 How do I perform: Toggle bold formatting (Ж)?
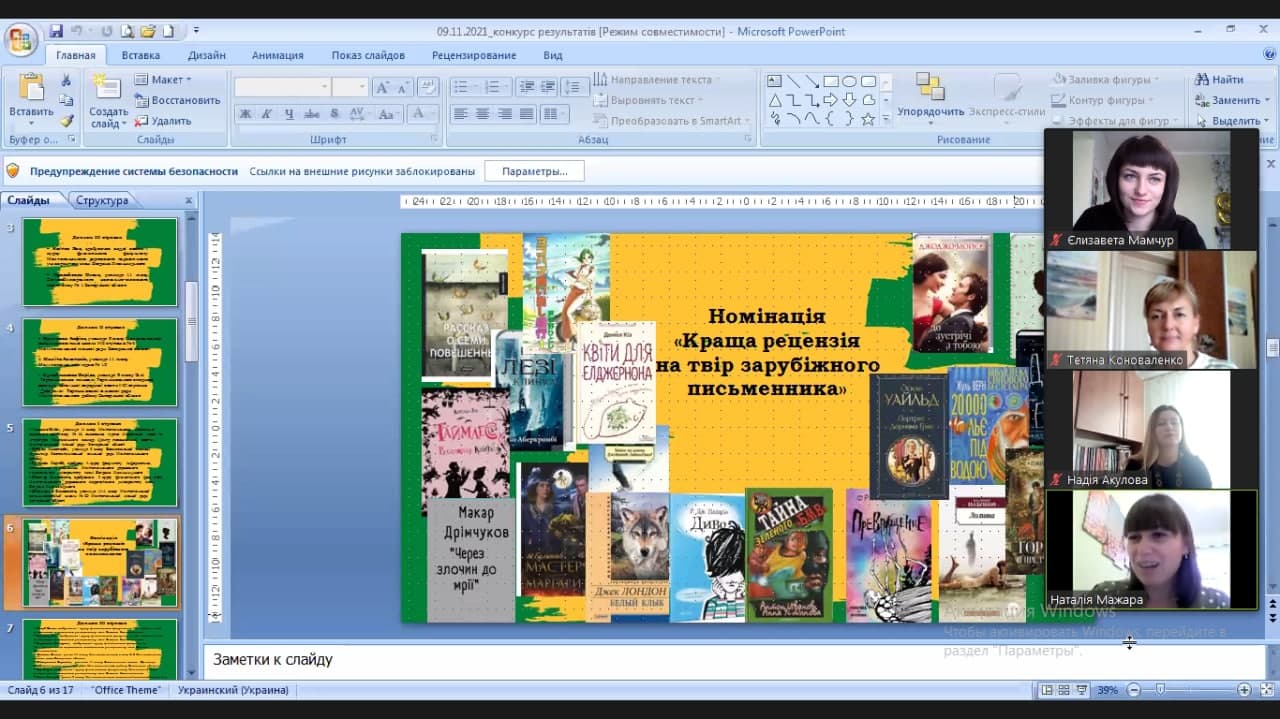pos(245,114)
